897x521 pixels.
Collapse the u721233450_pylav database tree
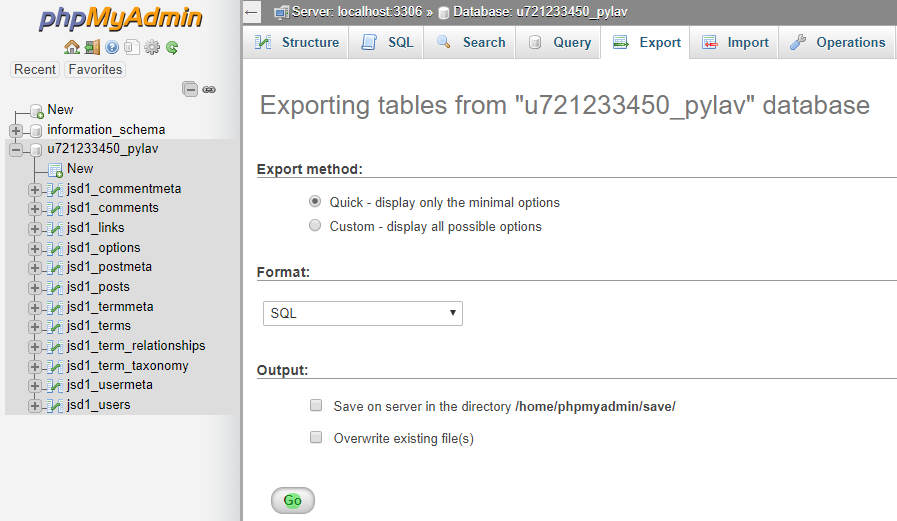point(15,149)
